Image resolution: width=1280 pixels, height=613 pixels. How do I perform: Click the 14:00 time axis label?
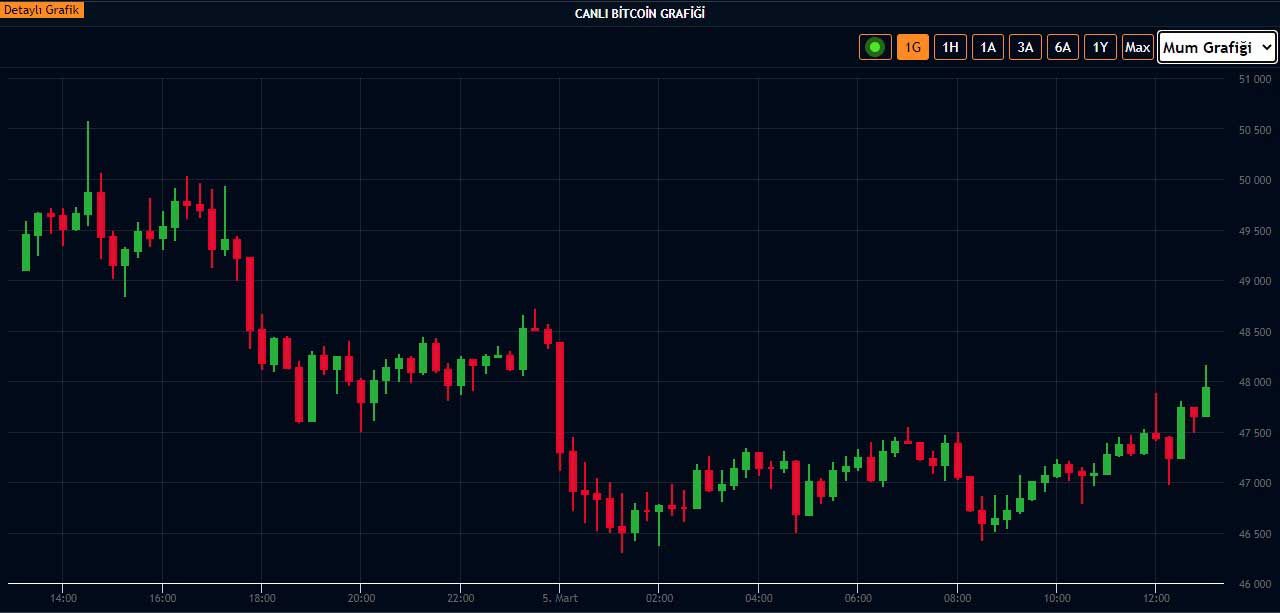[x=62, y=598]
